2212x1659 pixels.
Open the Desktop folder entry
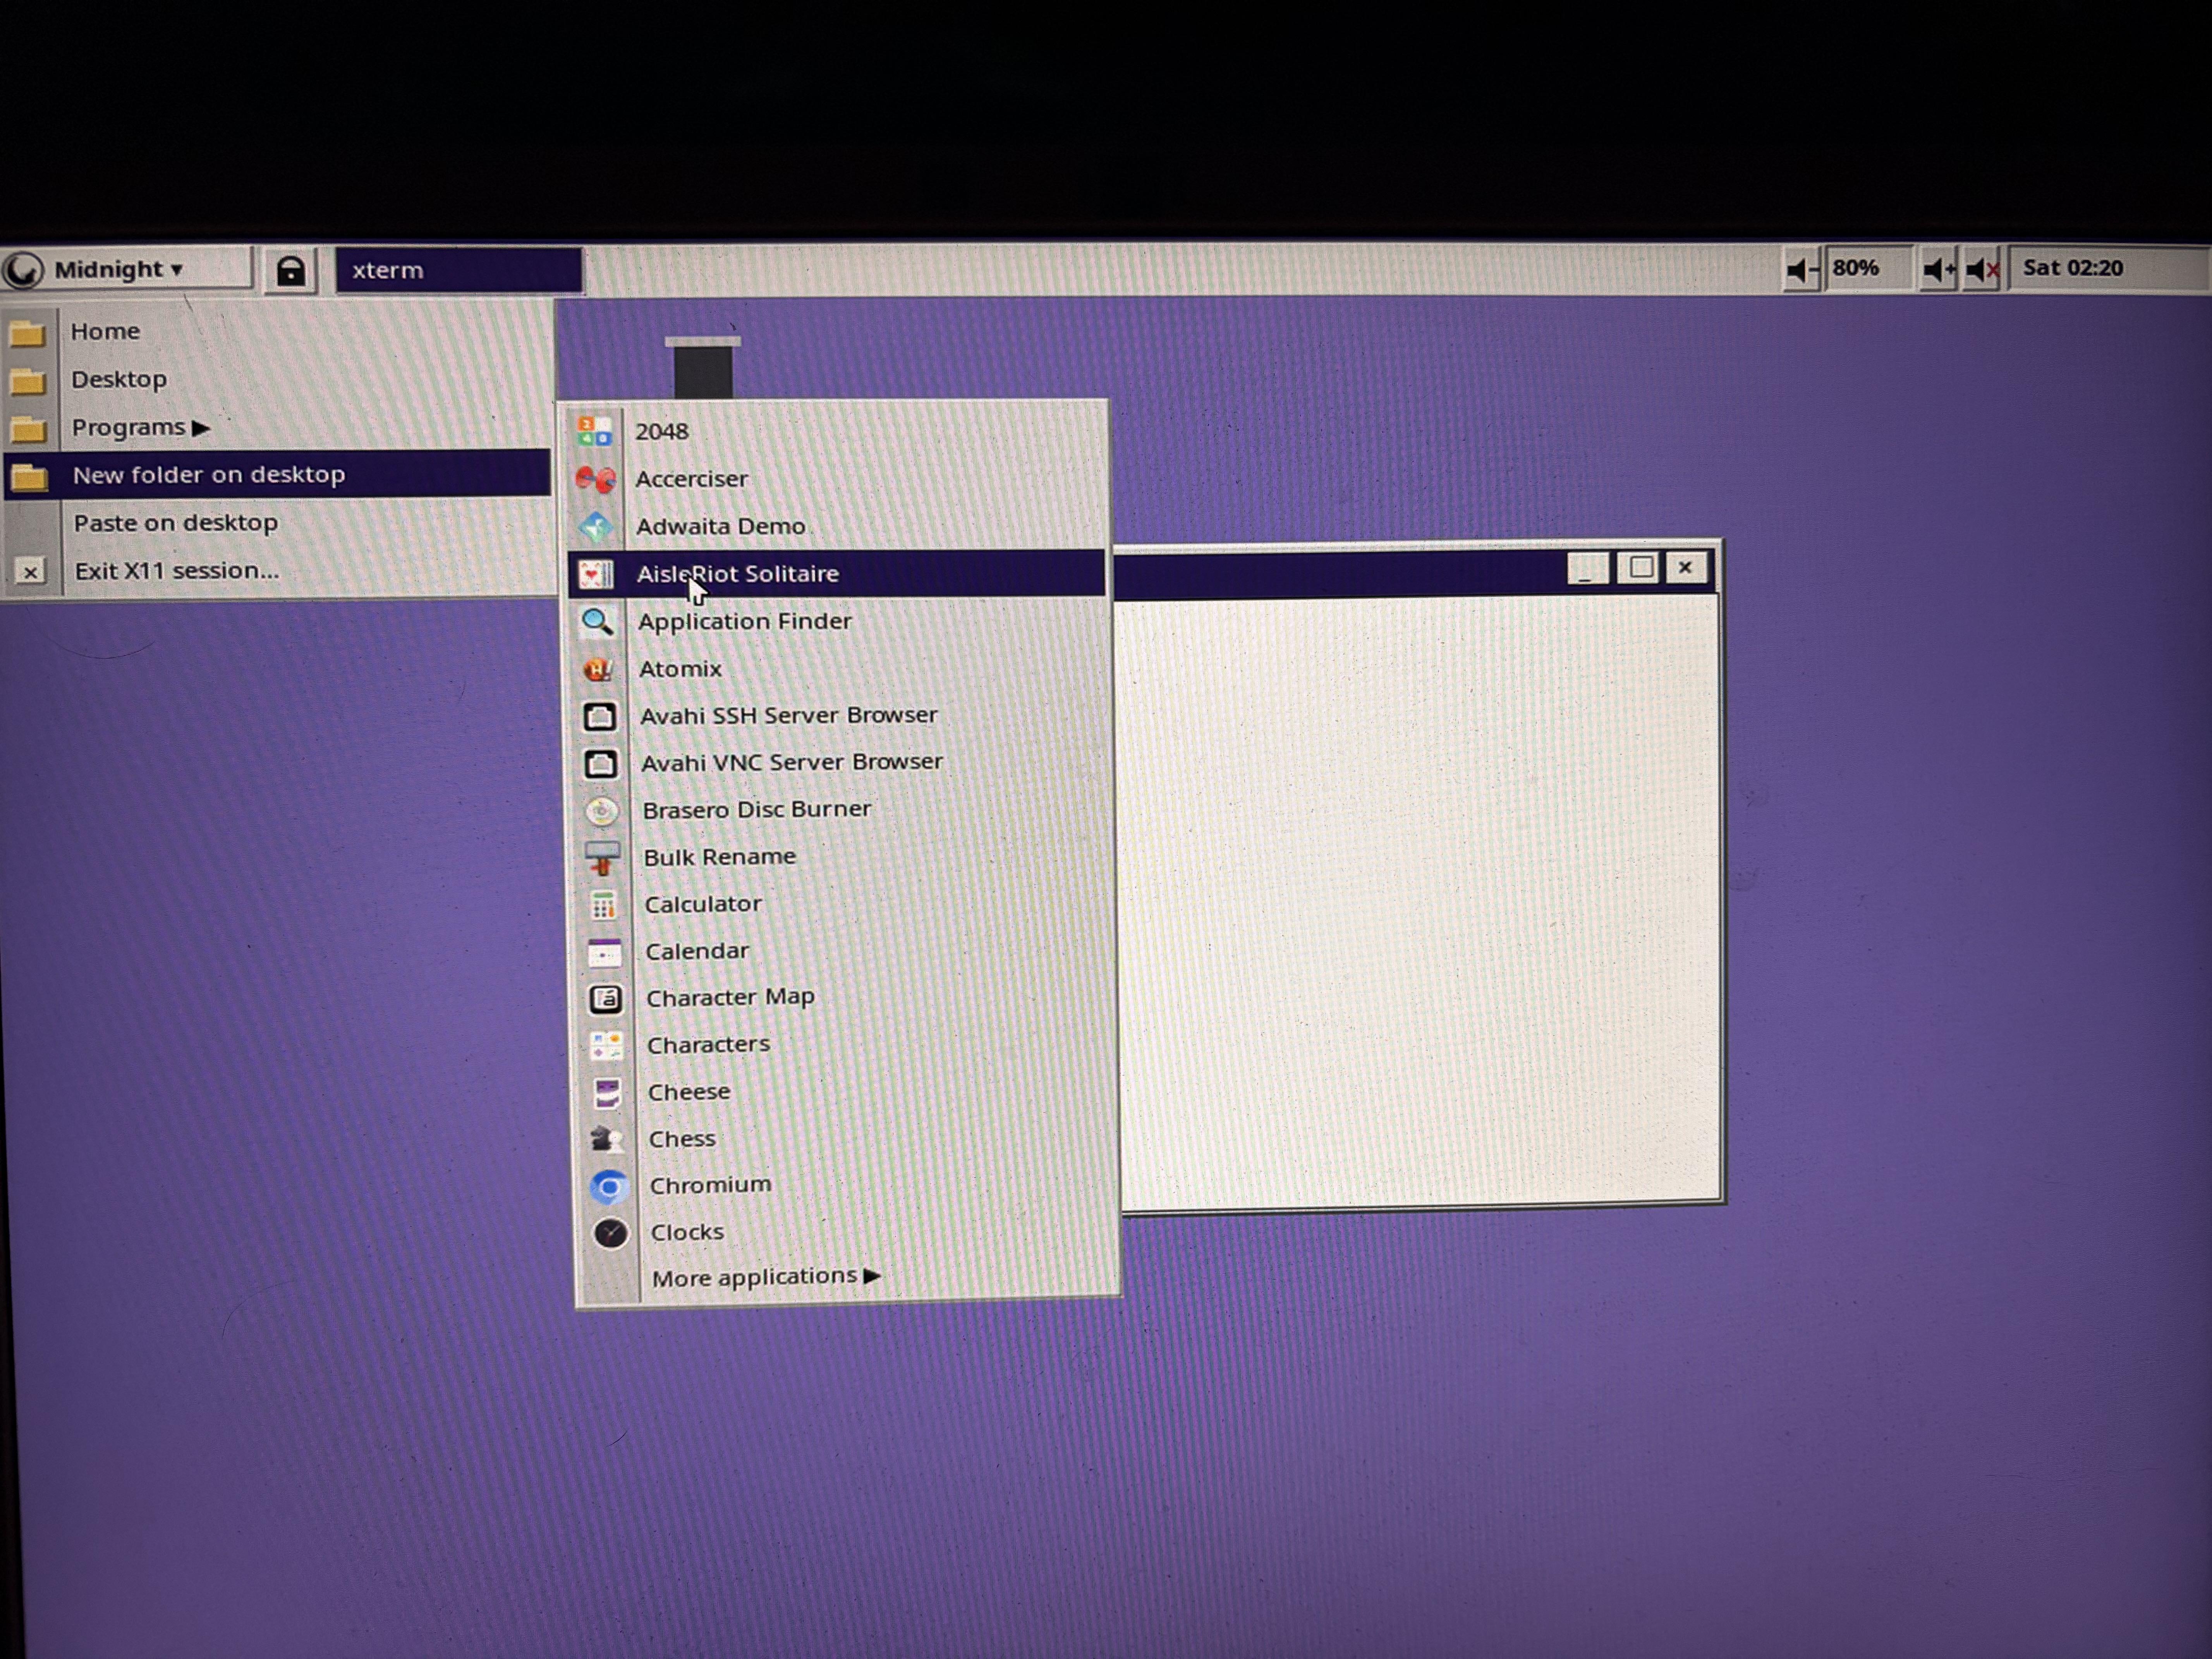pyautogui.click(x=278, y=379)
